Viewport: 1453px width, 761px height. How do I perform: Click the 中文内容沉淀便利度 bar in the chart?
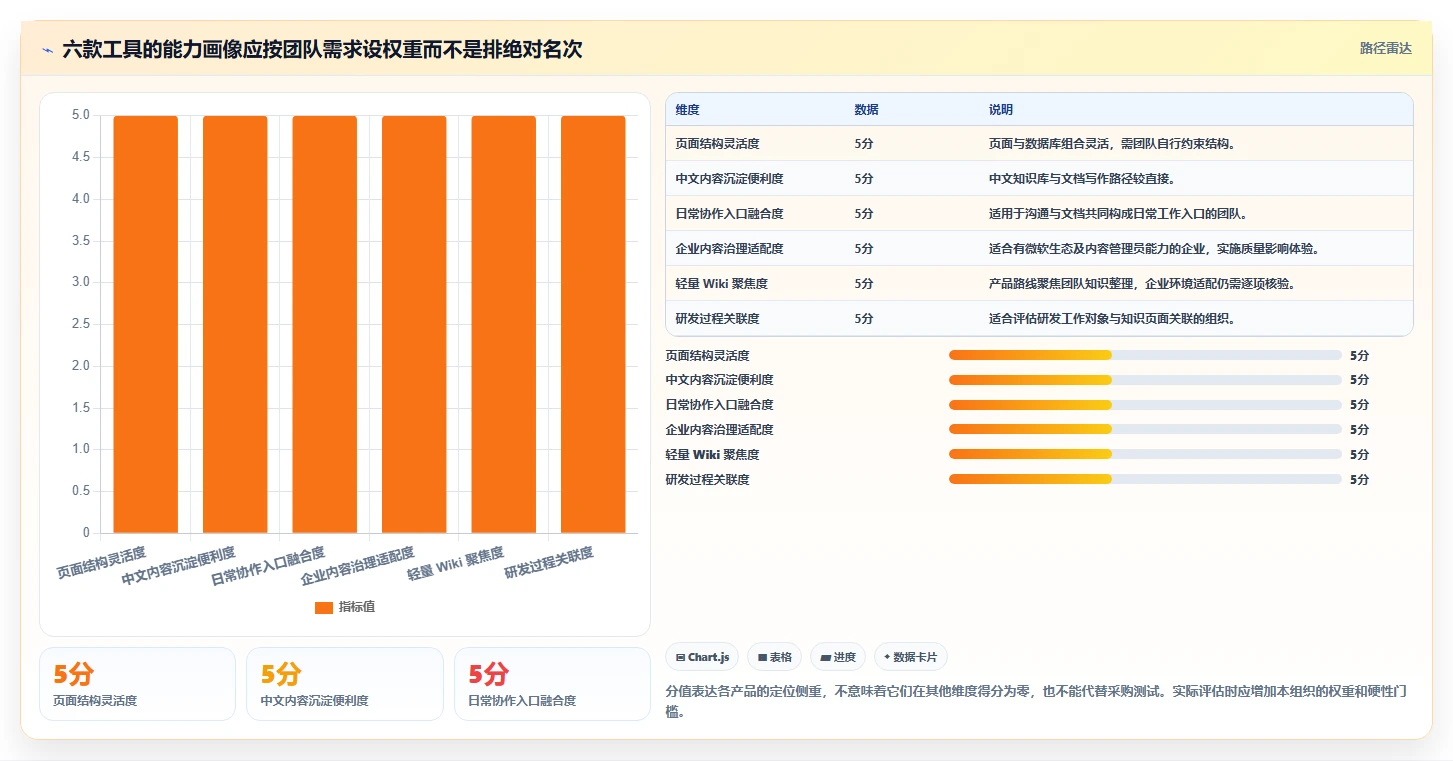pos(235,324)
